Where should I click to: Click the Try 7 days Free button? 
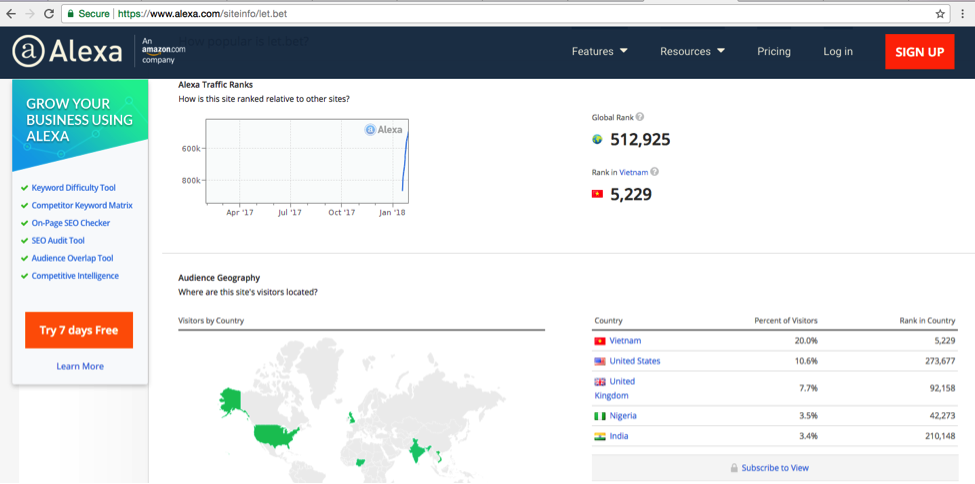pyautogui.click(x=79, y=330)
